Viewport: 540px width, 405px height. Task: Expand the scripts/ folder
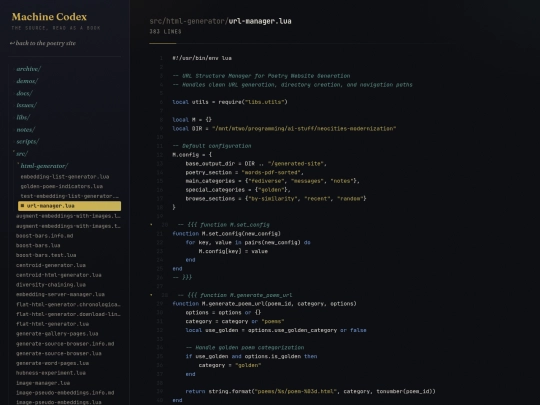click(28, 142)
